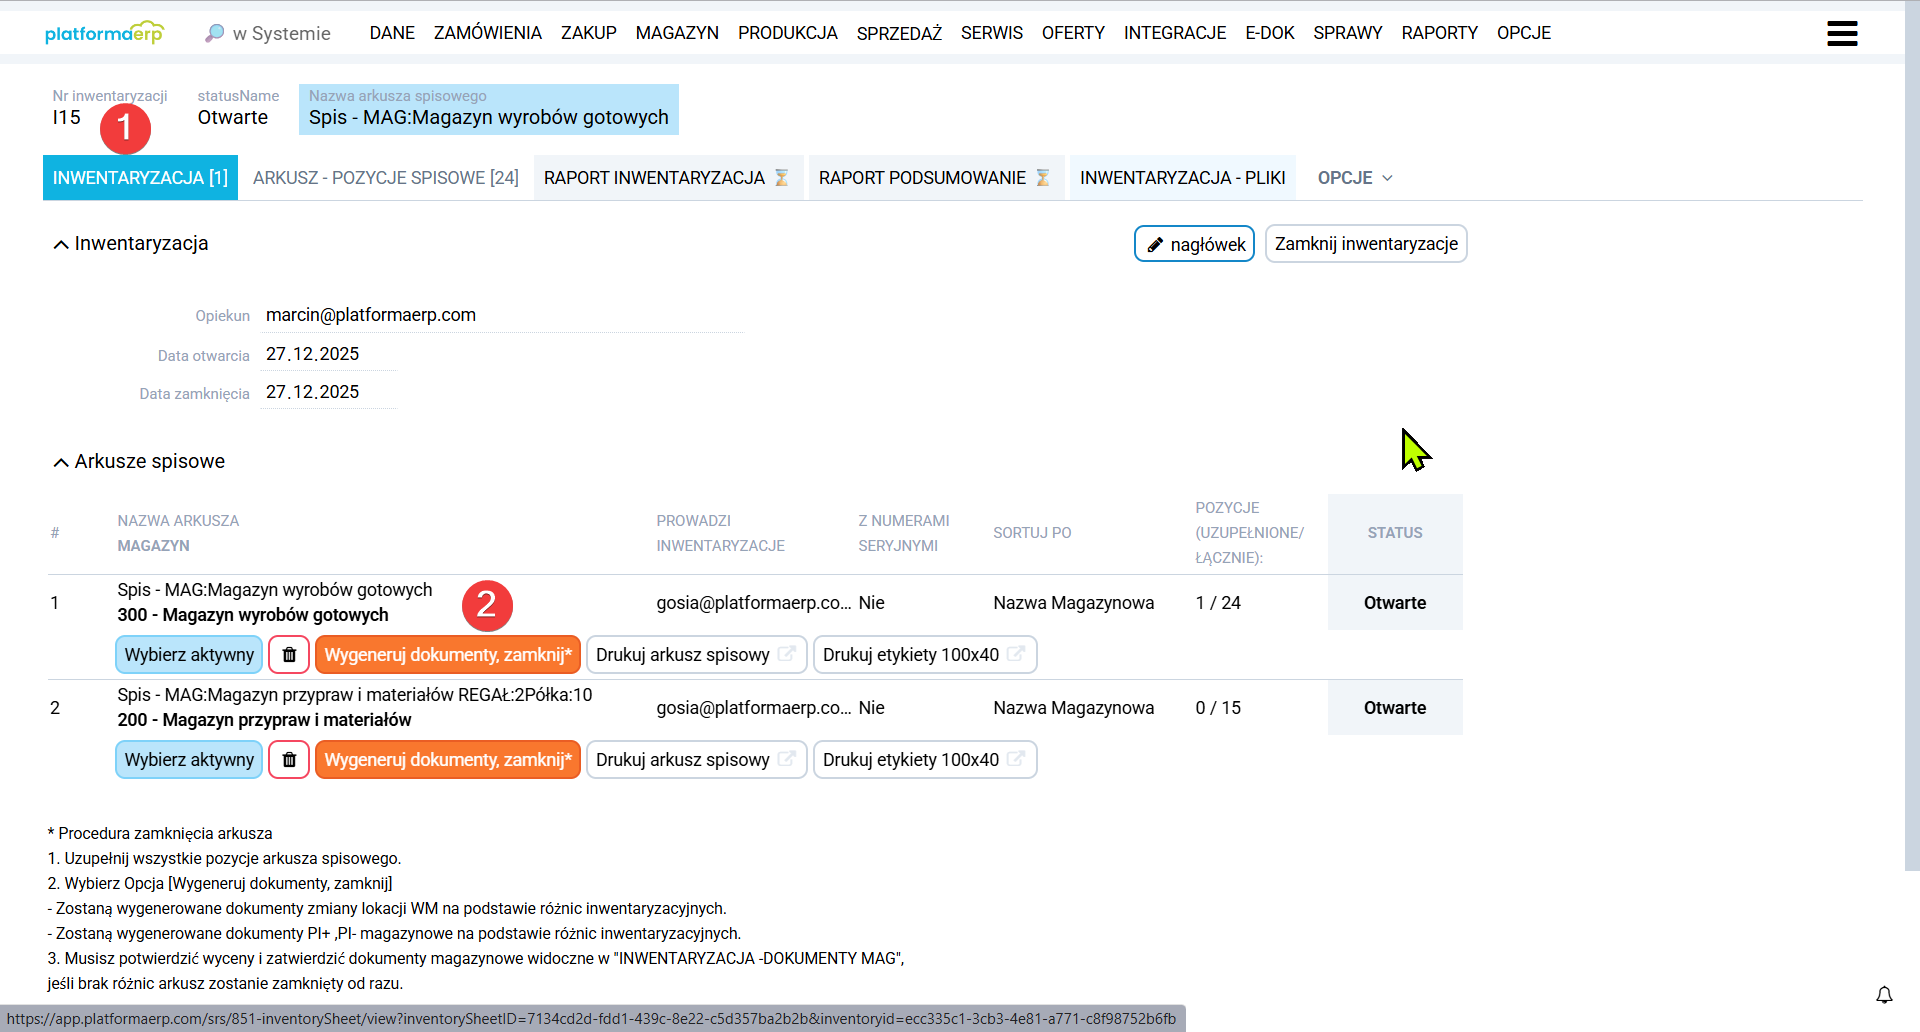Screen dimensions: 1920x1032
Task: Click 'Wygeneruj dokumenty, zamknij' for sheet 1
Action: (x=447, y=654)
